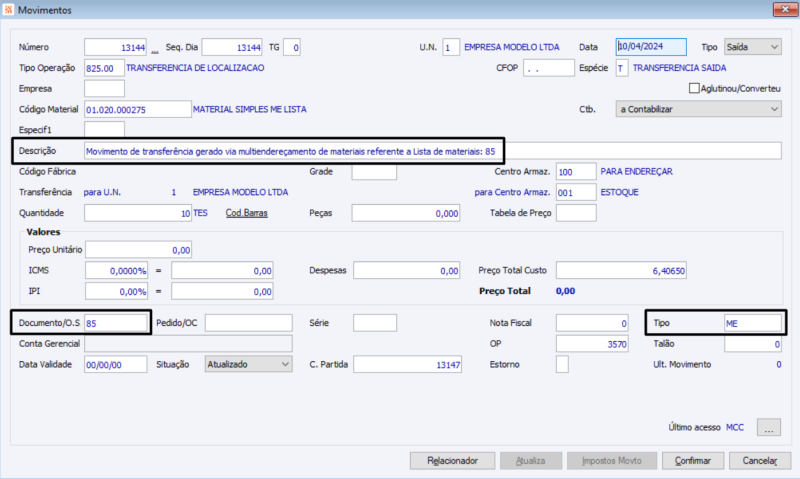800x479 pixels.
Task: Click the para Centro Armaz. field 001
Action: click(x=576, y=192)
